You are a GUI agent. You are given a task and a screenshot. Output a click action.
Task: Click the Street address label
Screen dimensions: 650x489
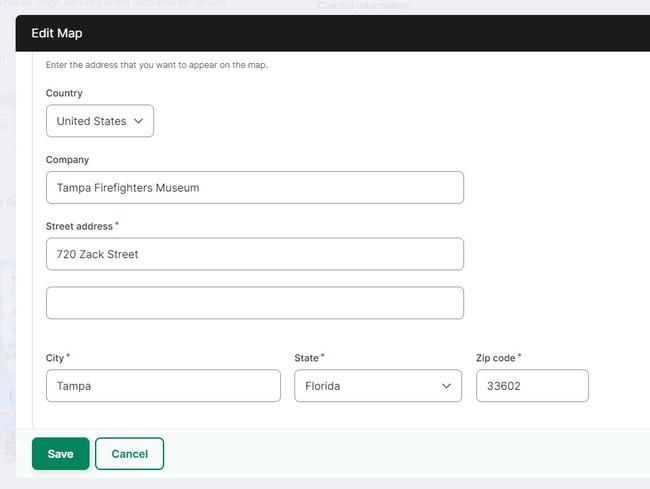(x=79, y=226)
